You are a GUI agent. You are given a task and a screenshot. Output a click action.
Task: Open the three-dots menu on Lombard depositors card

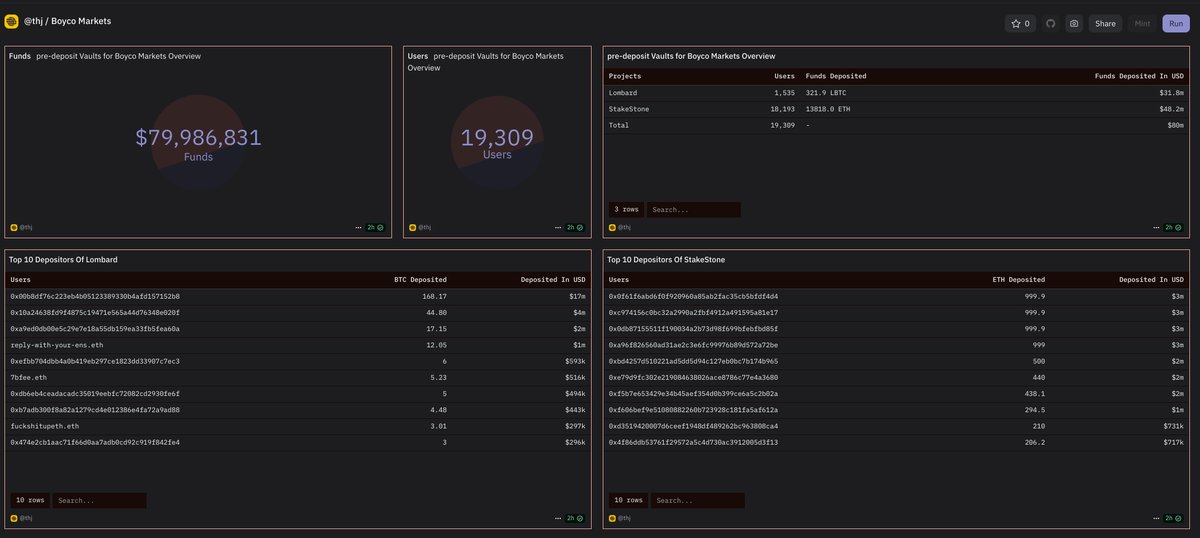[x=558, y=518]
